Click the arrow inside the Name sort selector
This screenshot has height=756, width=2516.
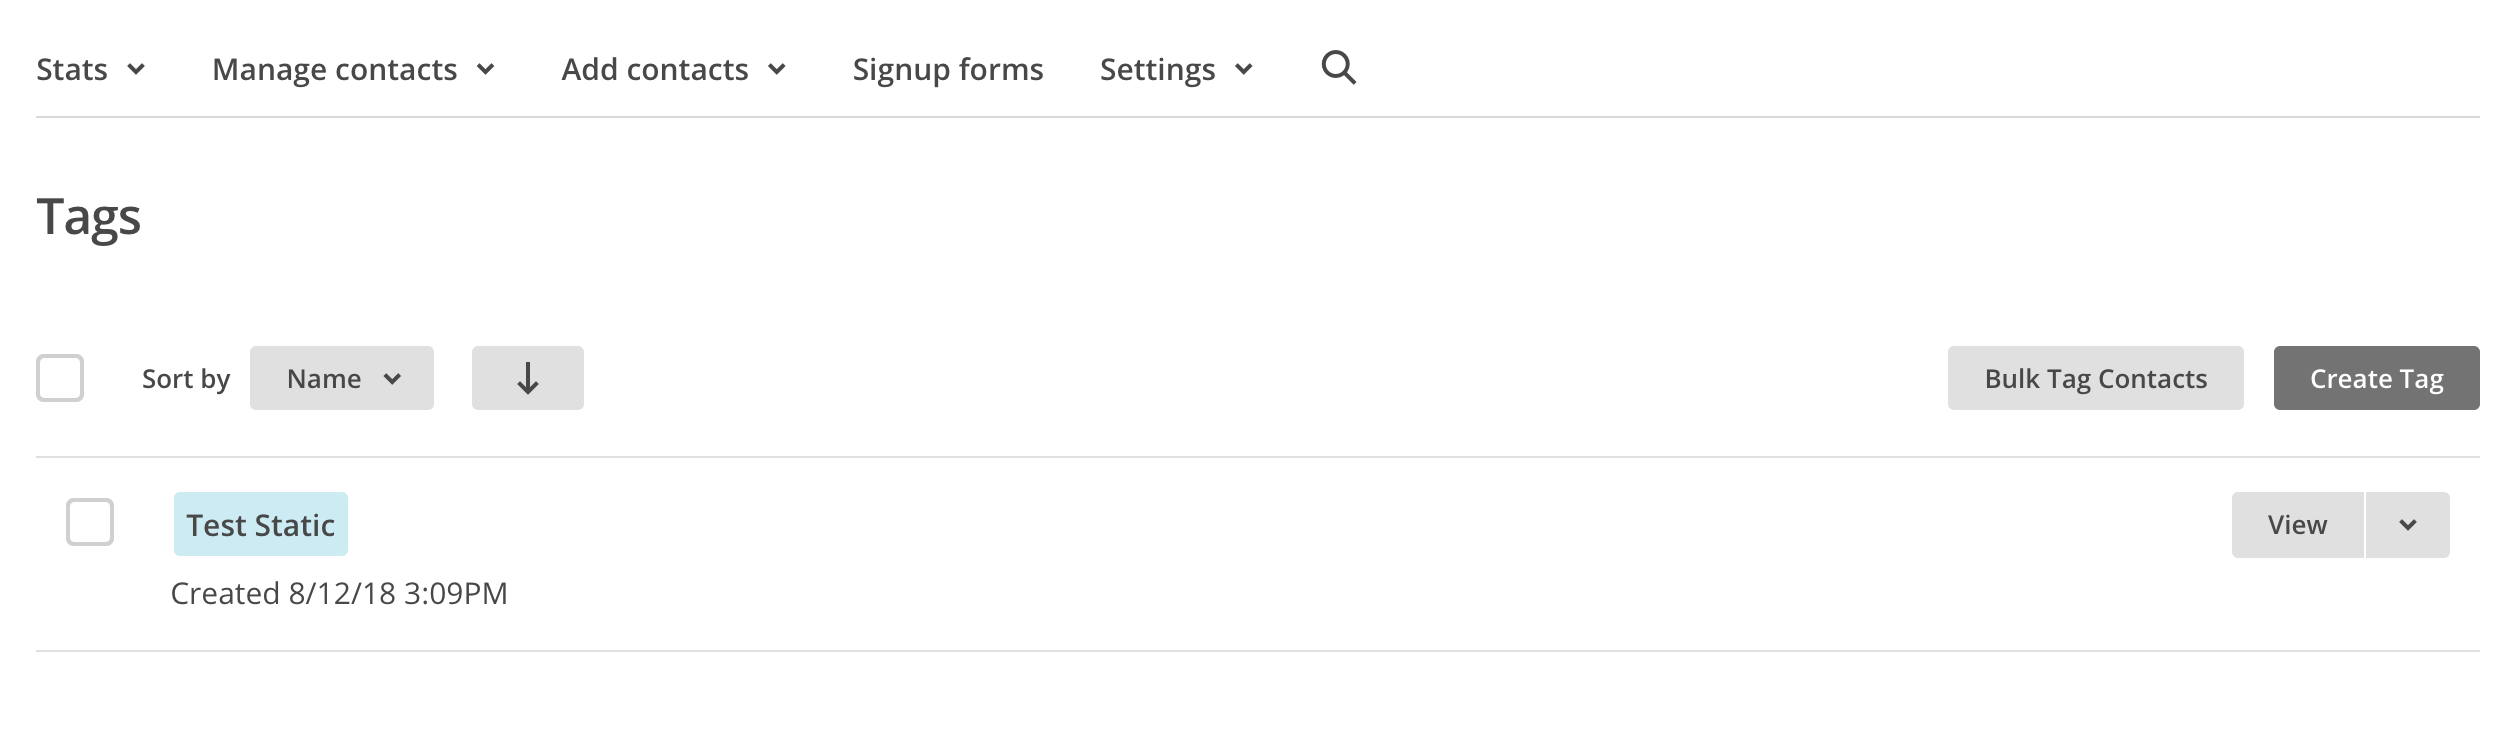[392, 379]
